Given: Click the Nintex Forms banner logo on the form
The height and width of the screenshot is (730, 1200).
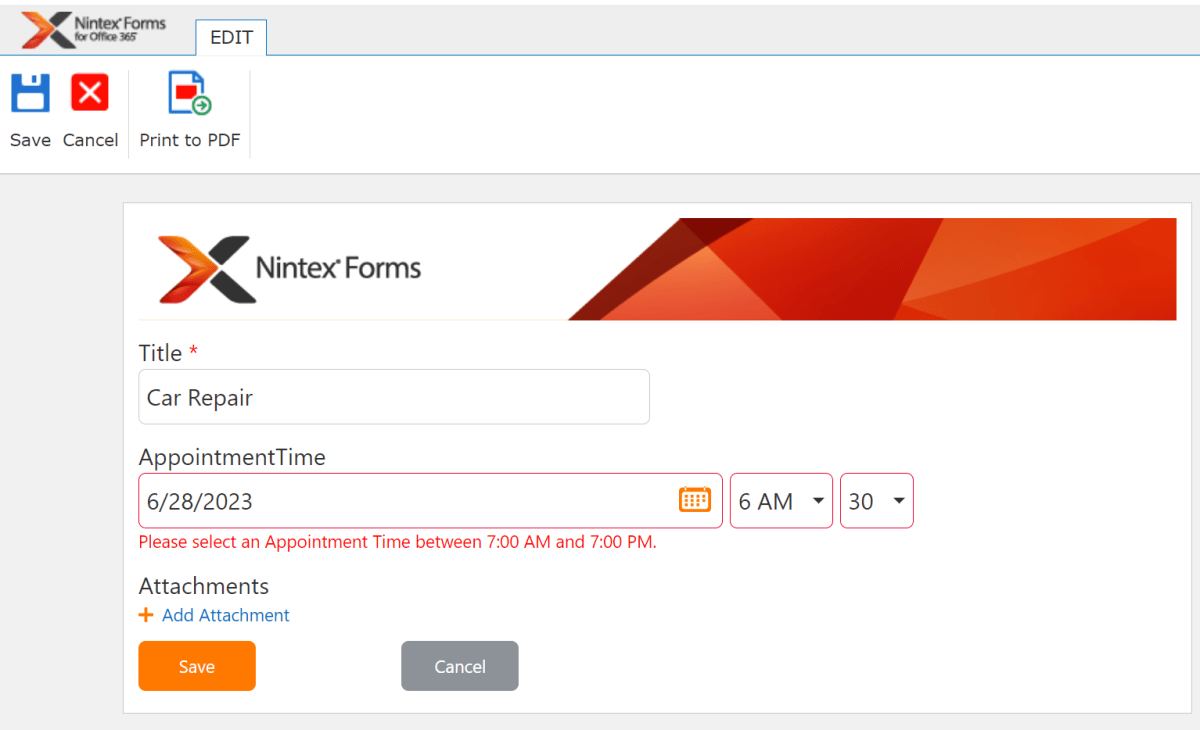Looking at the screenshot, I should (290, 267).
